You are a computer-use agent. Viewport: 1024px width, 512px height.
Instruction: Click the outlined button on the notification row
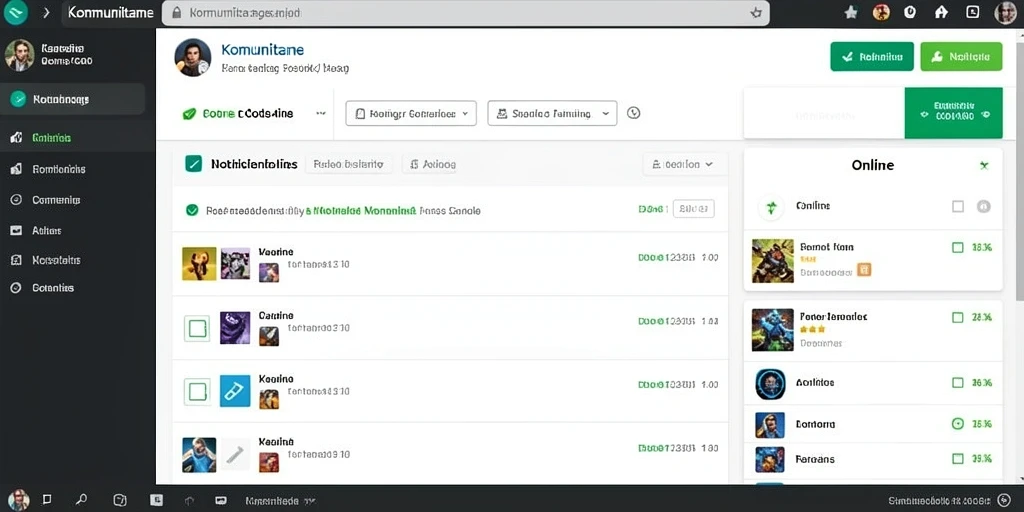tap(694, 209)
